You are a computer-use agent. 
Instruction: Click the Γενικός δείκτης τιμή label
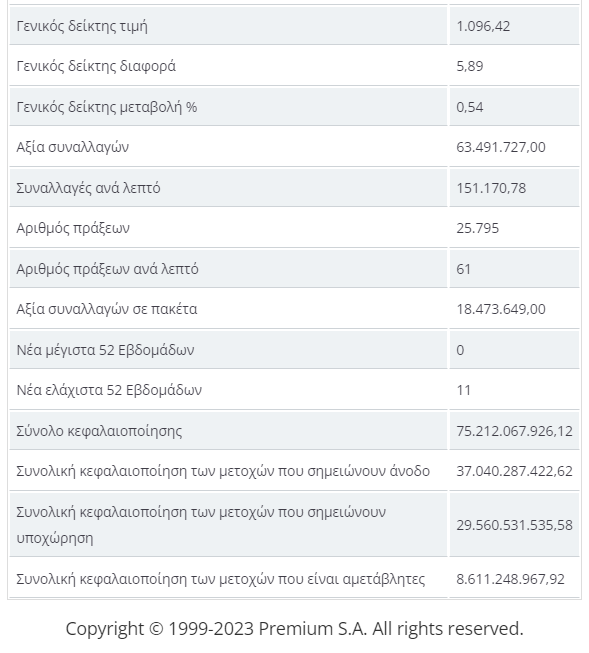click(x=82, y=26)
